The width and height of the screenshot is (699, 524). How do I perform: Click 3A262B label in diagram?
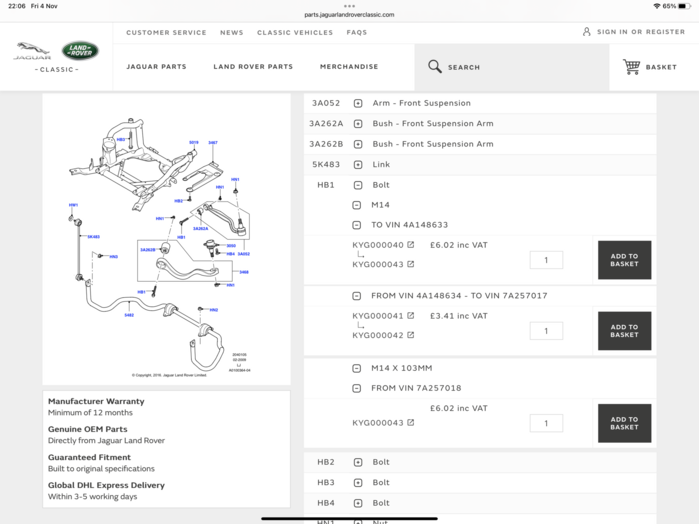click(x=147, y=249)
